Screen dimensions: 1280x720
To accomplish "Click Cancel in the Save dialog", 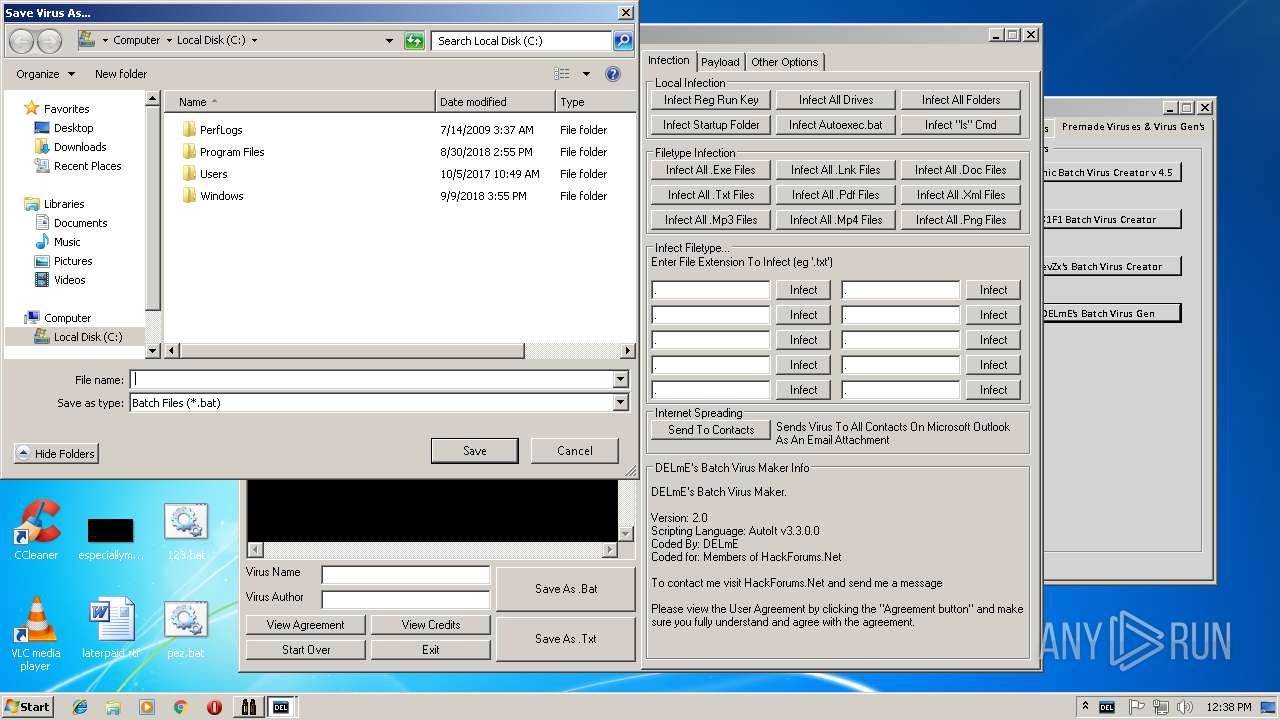I will point(575,451).
